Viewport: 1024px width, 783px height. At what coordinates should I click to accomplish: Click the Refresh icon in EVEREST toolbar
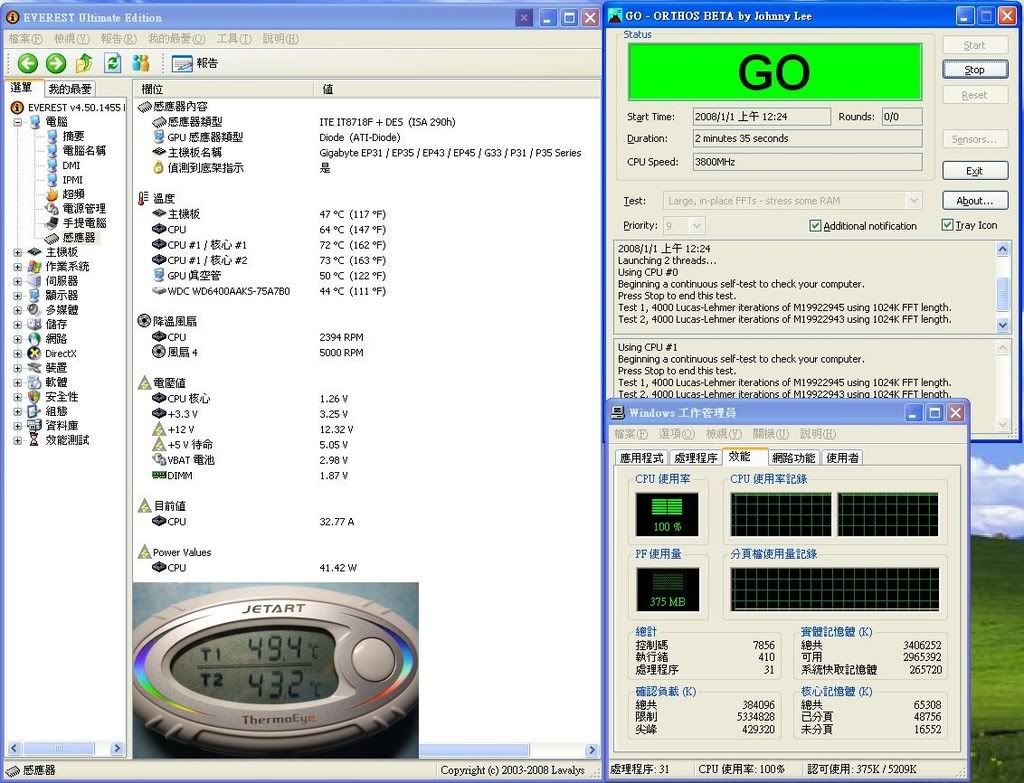[x=113, y=63]
